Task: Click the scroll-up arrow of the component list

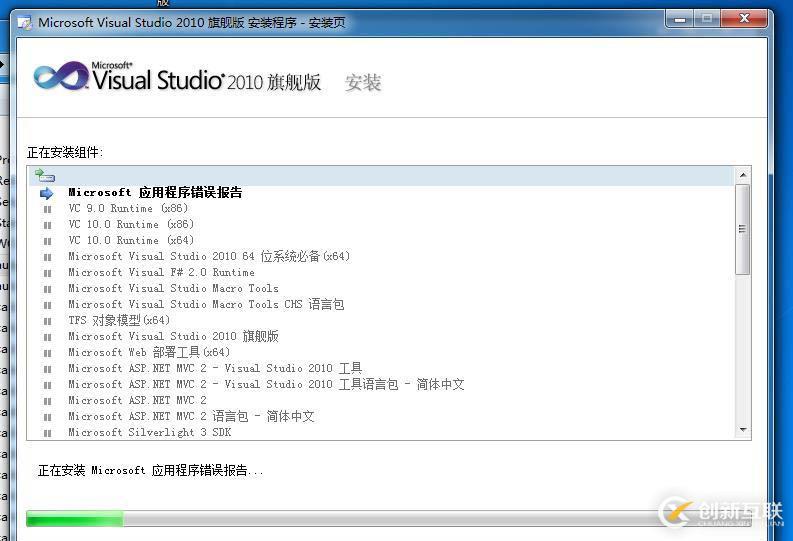Action: [x=743, y=175]
